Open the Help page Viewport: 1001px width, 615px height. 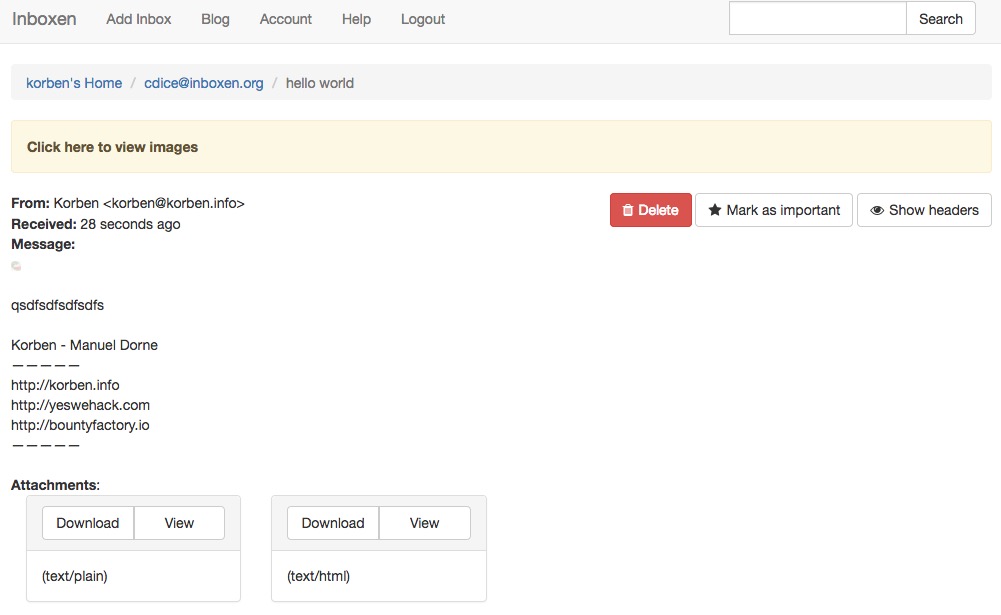click(356, 19)
